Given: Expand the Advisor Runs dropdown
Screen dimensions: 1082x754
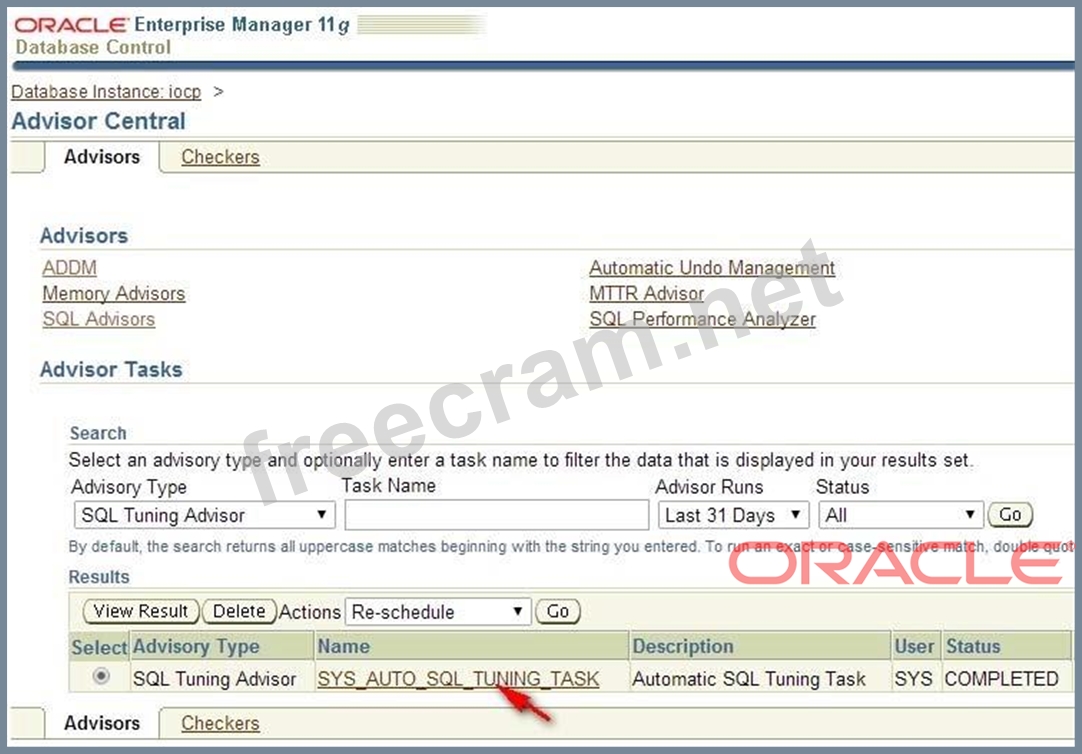Looking at the screenshot, I should click(733, 515).
